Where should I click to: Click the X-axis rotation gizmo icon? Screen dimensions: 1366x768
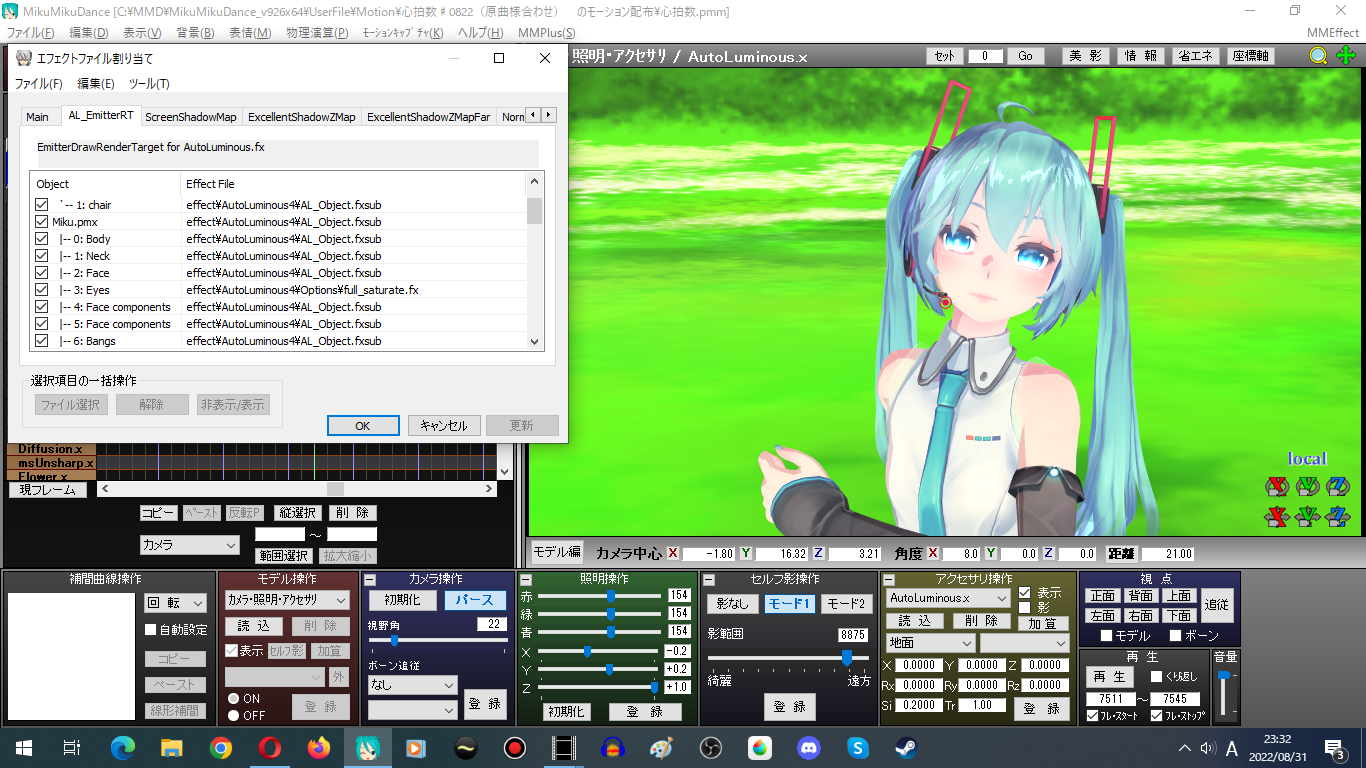pyautogui.click(x=1277, y=486)
